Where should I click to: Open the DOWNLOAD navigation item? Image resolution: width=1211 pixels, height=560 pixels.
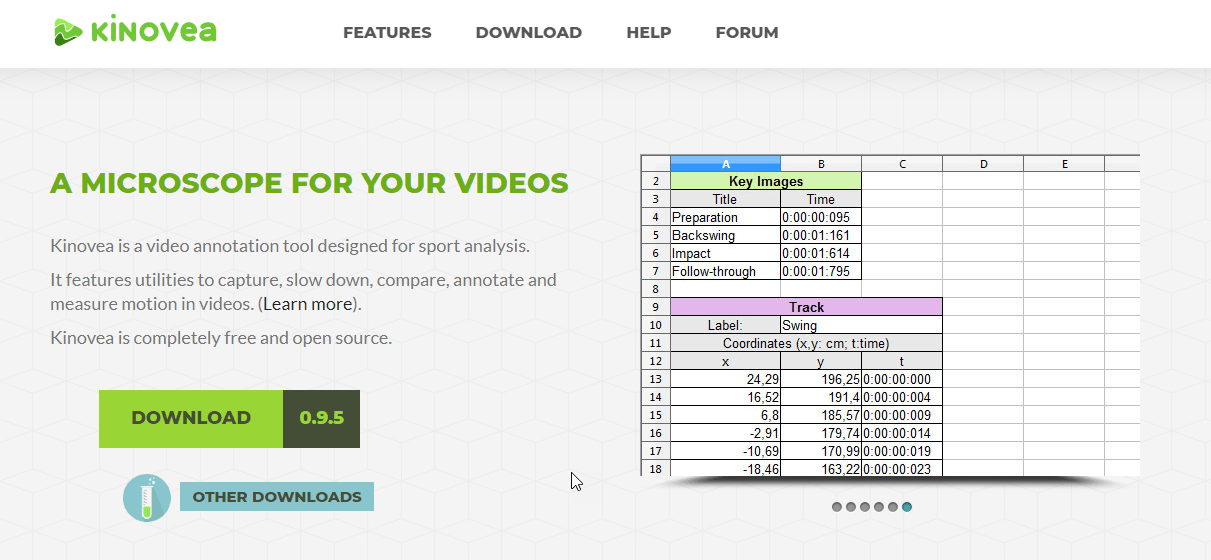pyautogui.click(x=529, y=32)
